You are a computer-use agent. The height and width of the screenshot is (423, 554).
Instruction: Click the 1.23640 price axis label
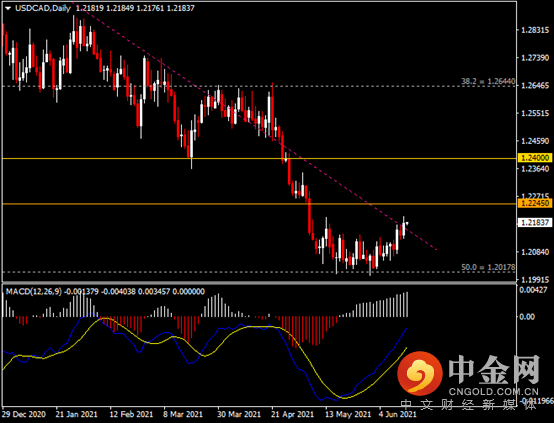point(535,169)
